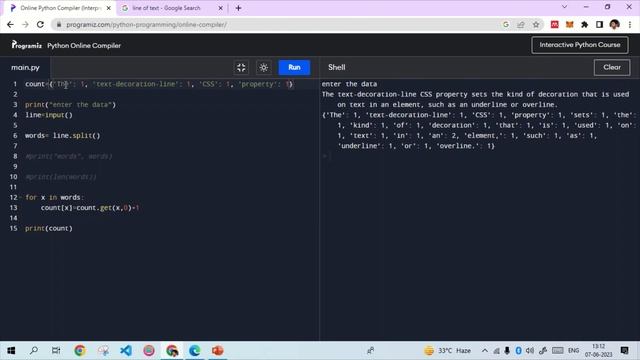Open the notification center icon
The image size is (640, 360).
(624, 351)
